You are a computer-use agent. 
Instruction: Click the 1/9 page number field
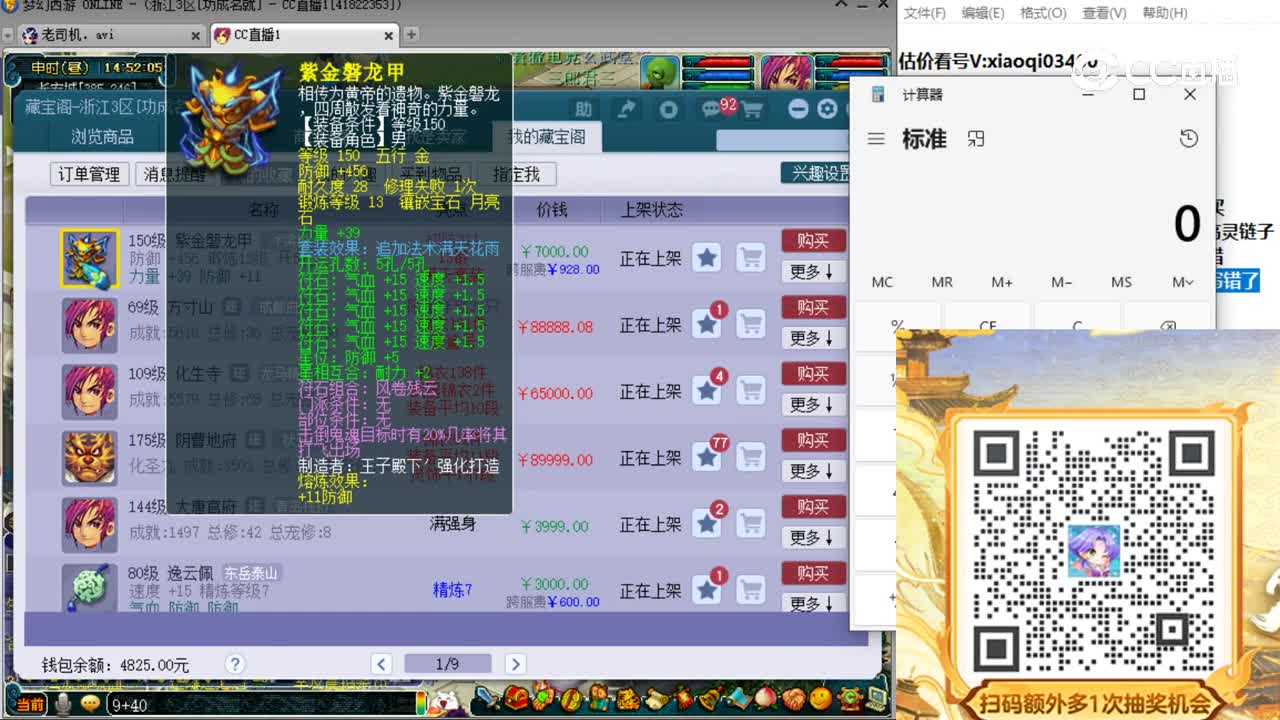point(448,664)
